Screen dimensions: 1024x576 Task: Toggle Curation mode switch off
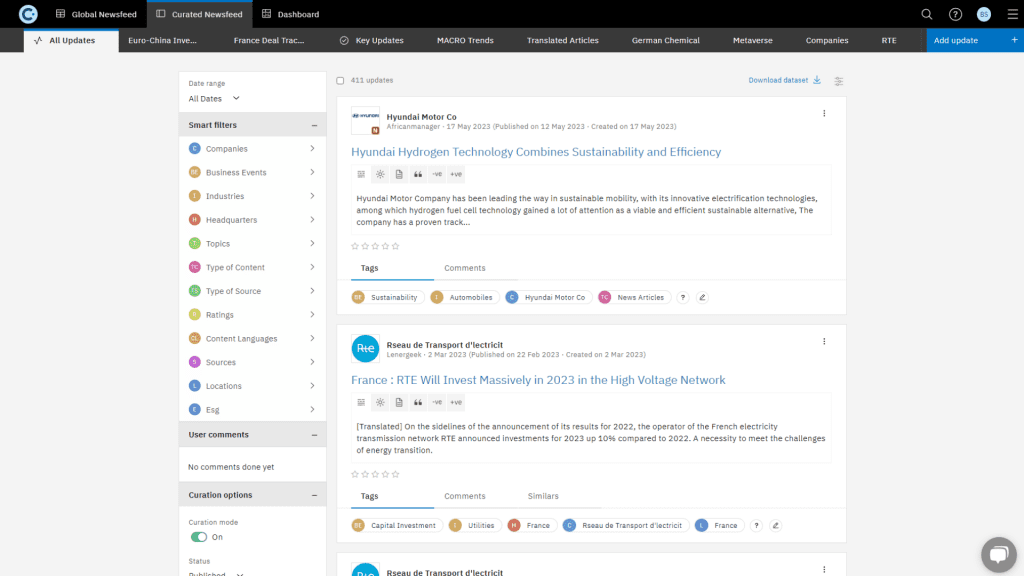click(x=199, y=537)
